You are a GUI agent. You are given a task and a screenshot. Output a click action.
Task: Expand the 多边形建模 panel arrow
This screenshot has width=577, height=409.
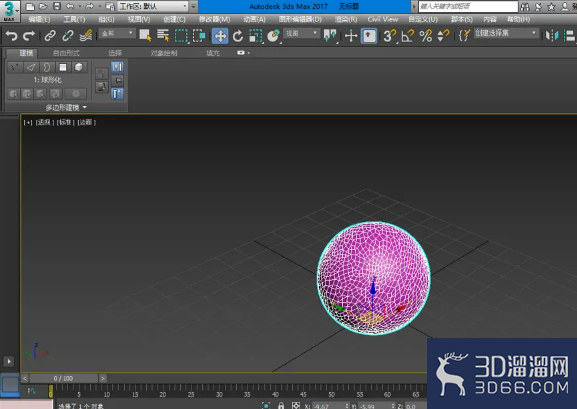85,107
